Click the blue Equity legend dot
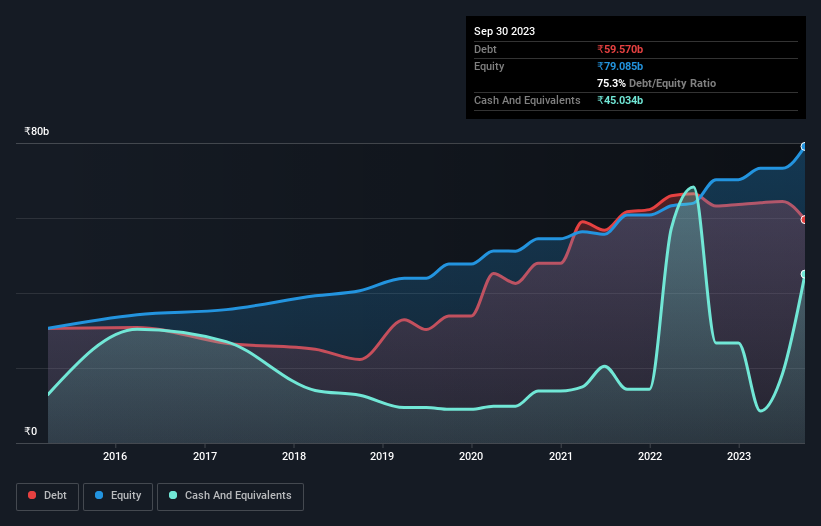Viewport: 821px width, 526px height. point(99,495)
